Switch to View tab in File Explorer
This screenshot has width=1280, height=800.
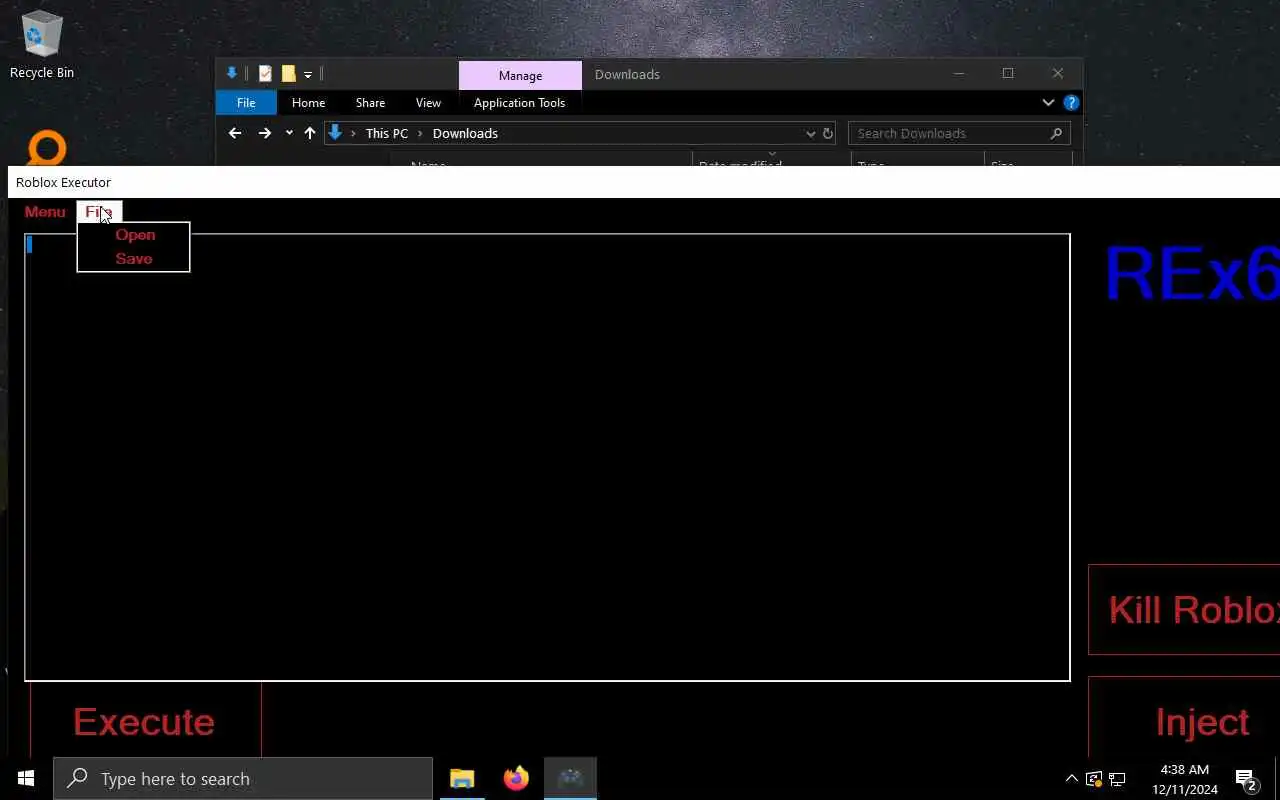[428, 103]
